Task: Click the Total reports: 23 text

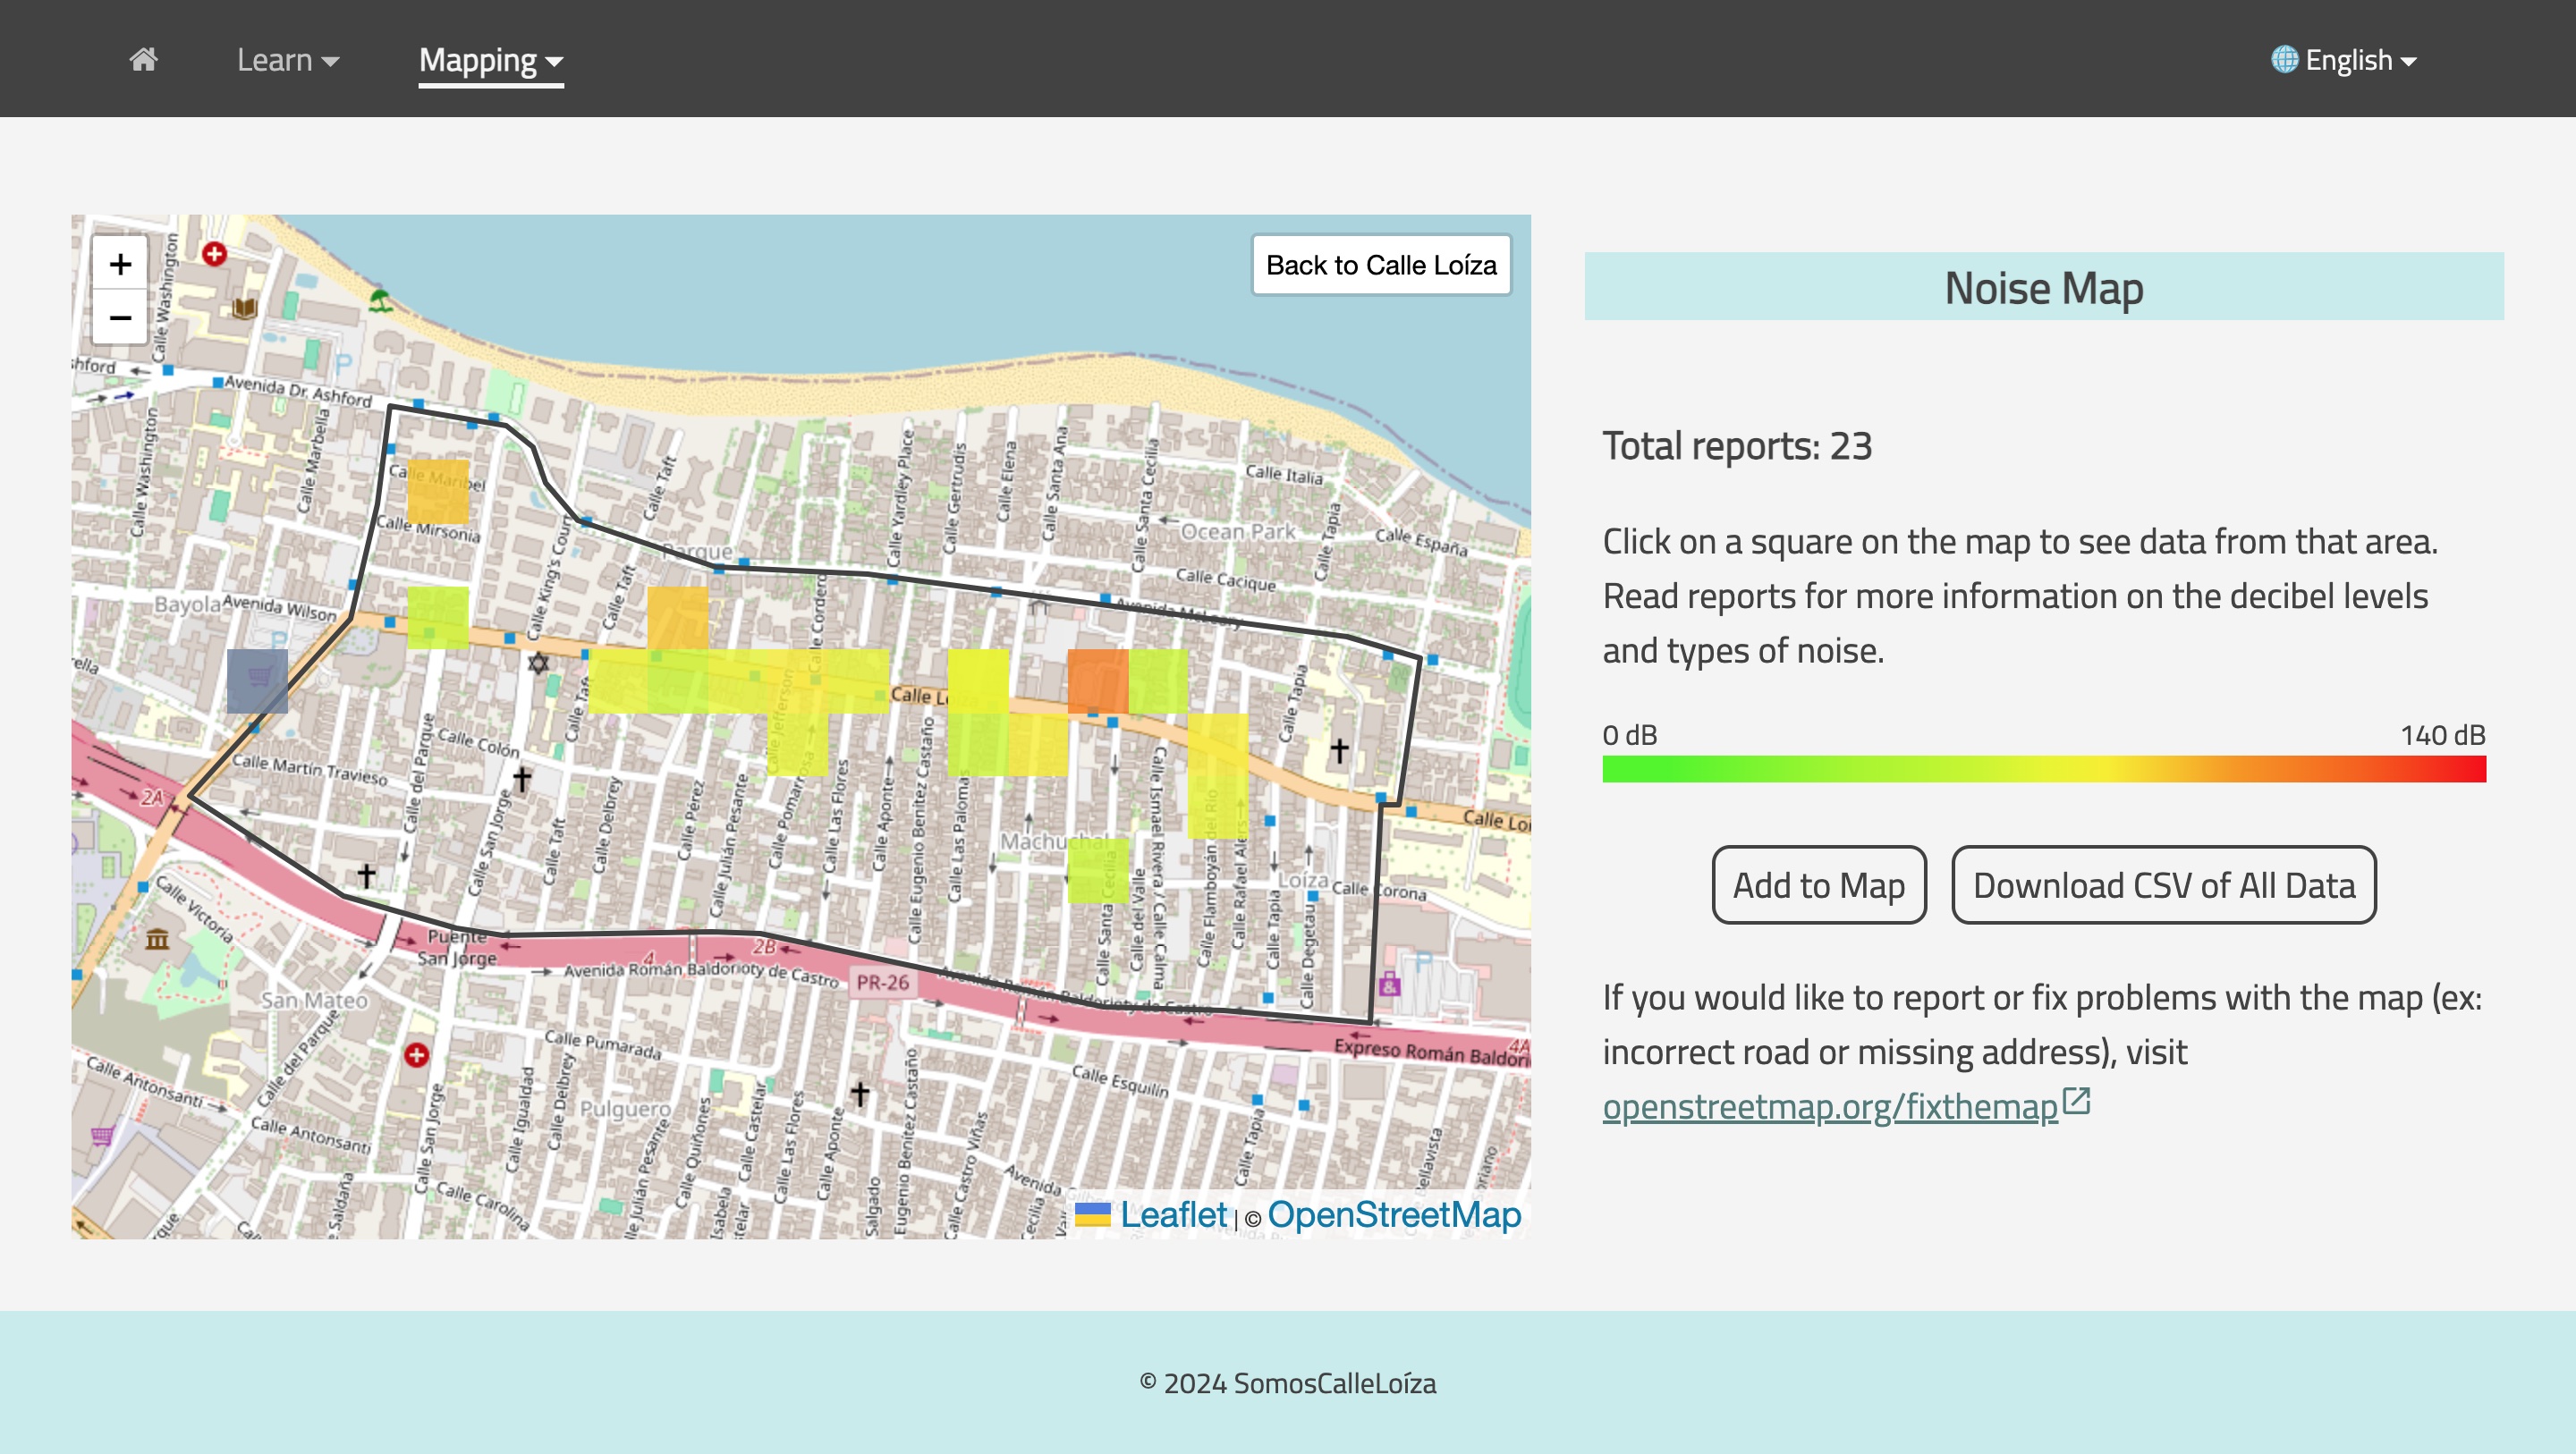Action: pyautogui.click(x=1737, y=446)
